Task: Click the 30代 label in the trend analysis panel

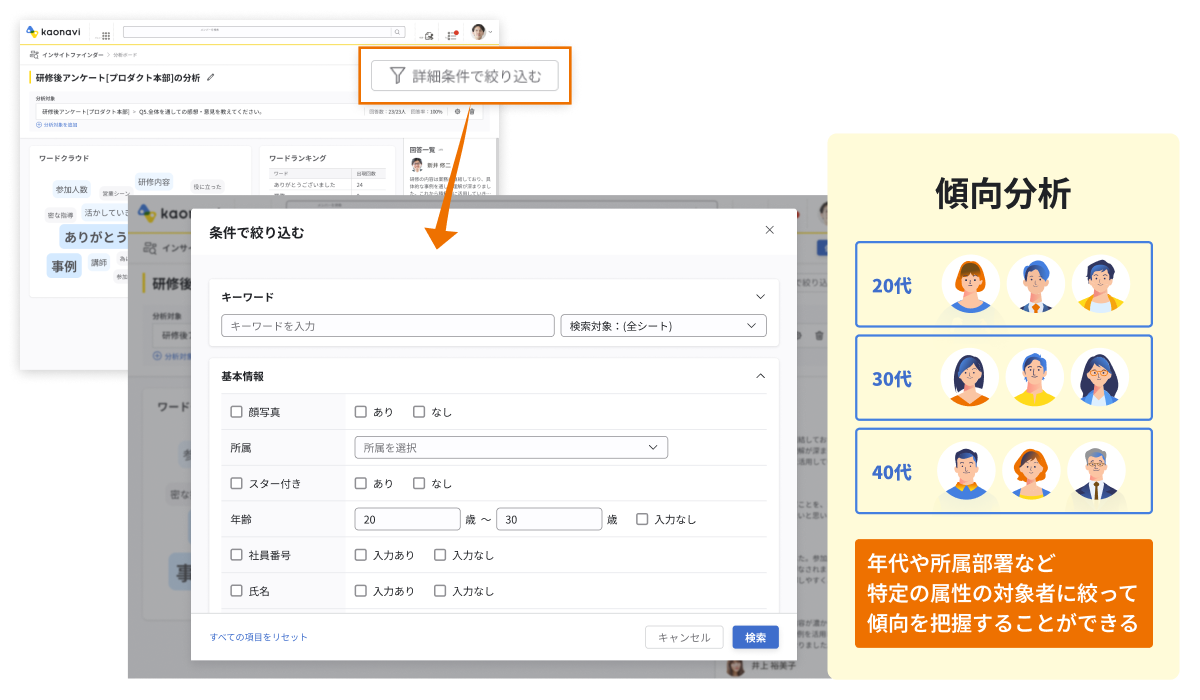Action: click(x=892, y=379)
